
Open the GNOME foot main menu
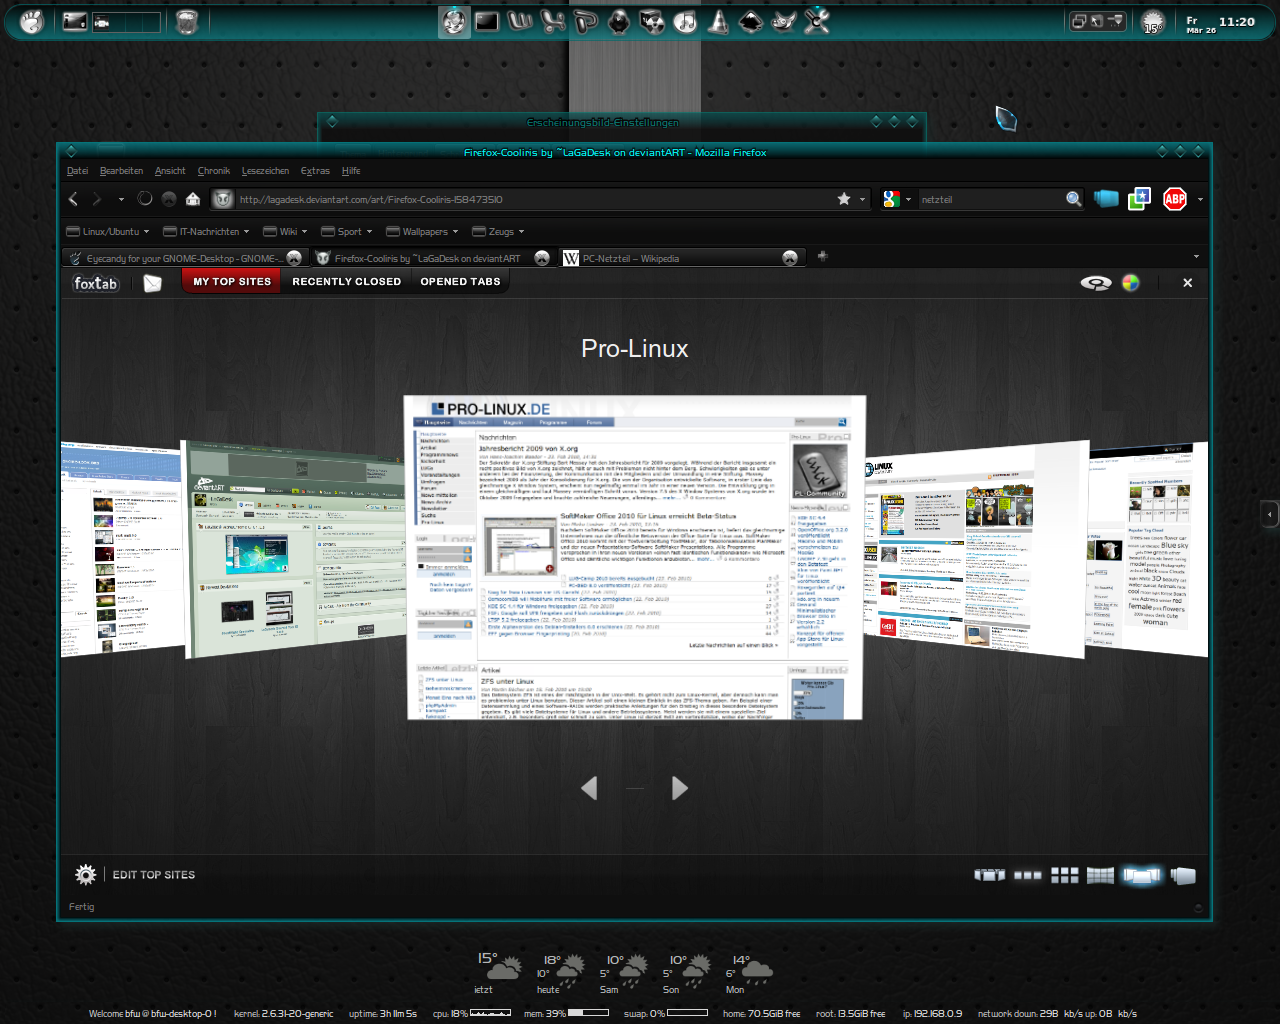[32, 21]
